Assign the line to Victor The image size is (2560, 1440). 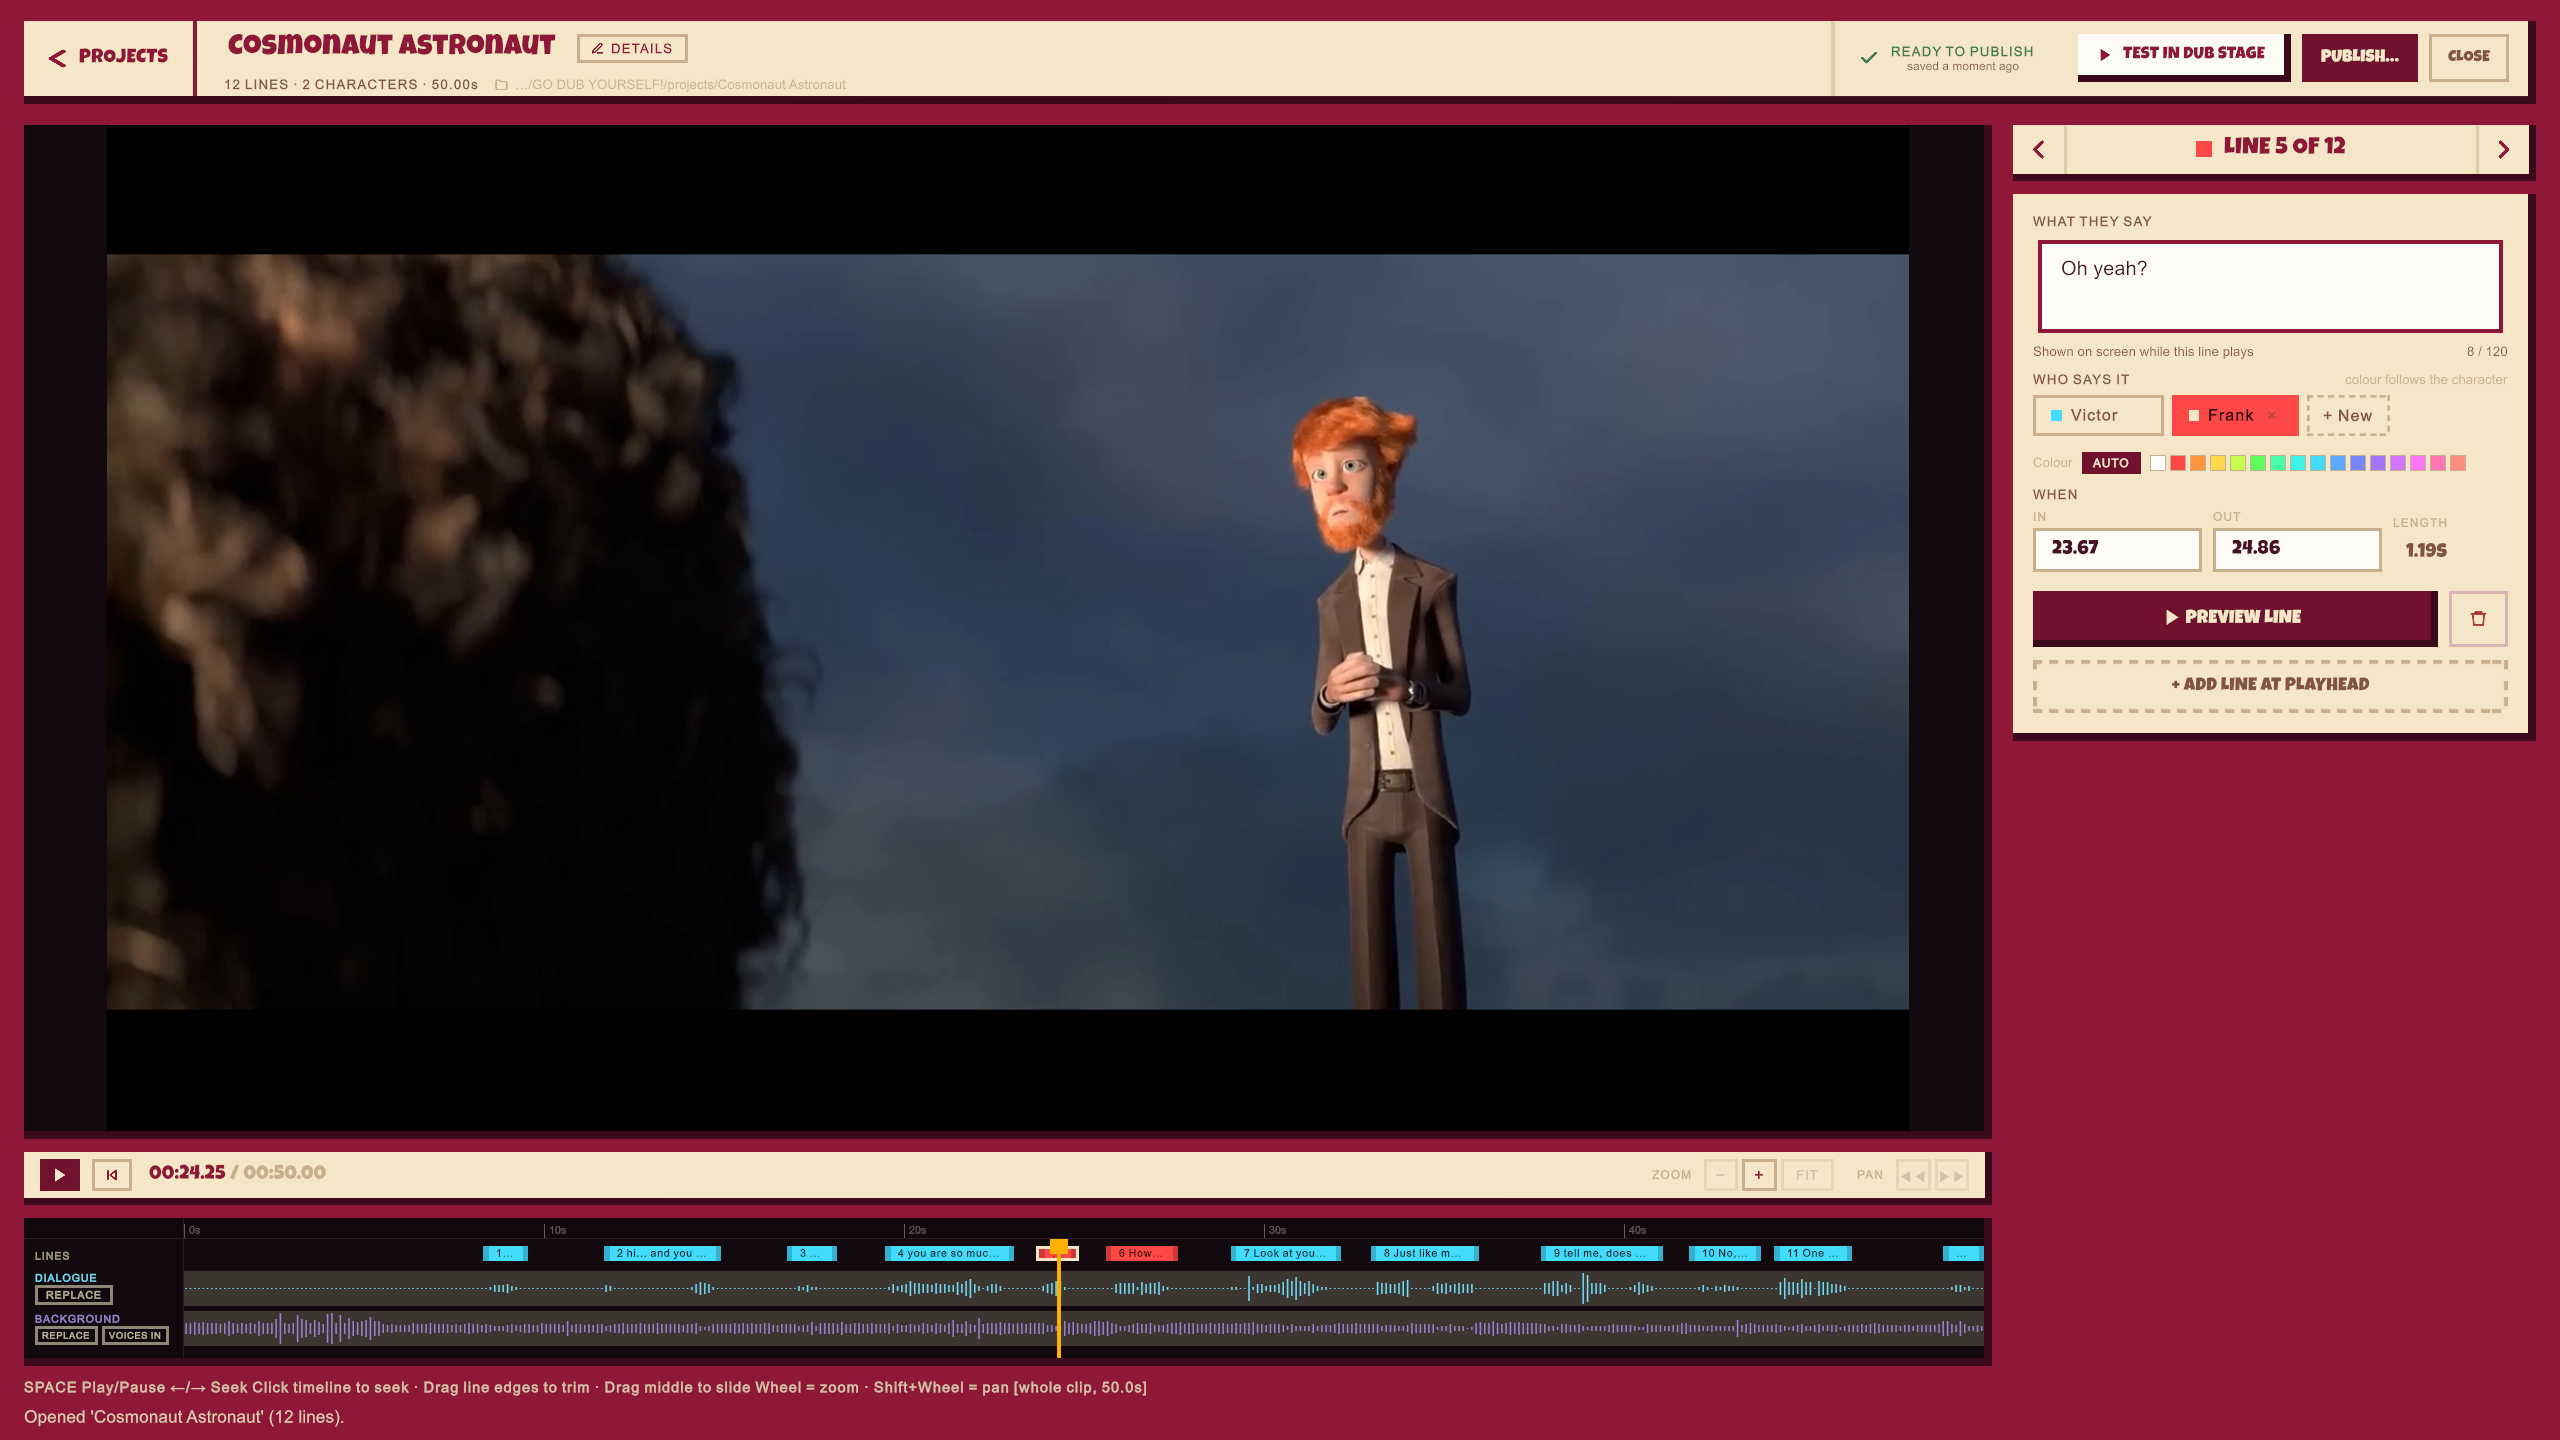pyautogui.click(x=2097, y=415)
